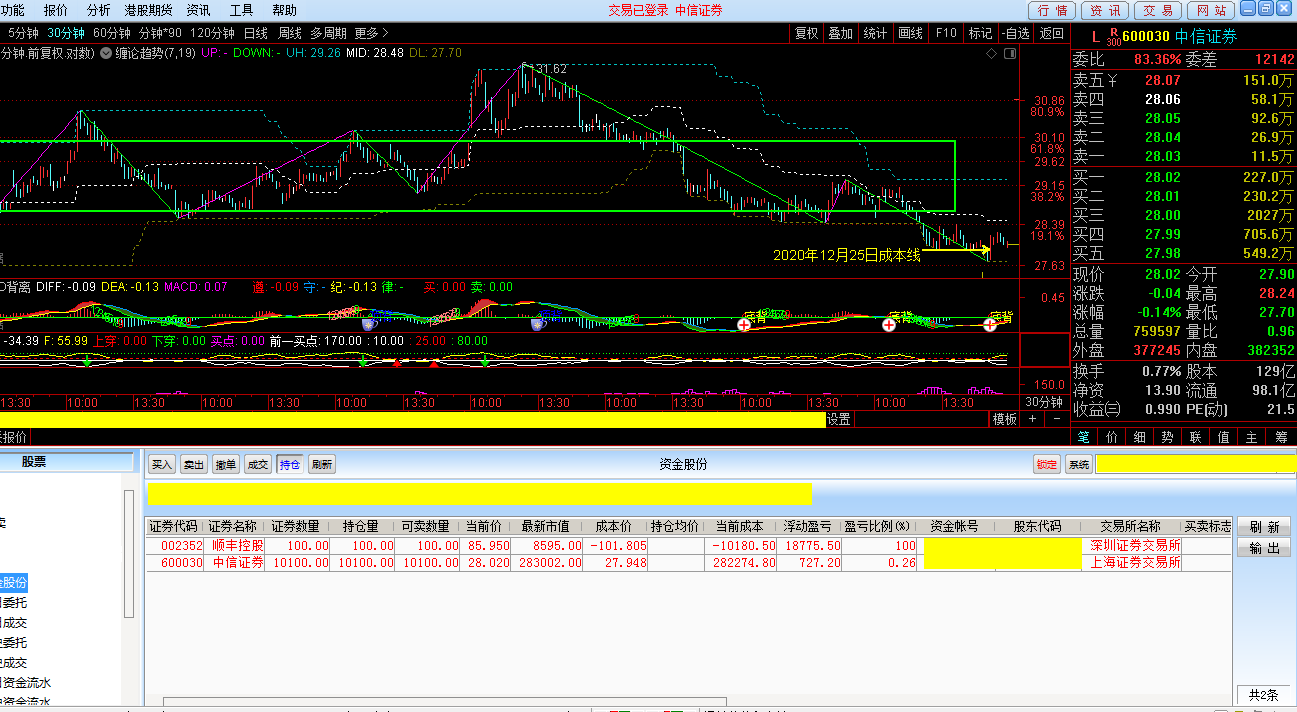
Task: Open the 分析 menu
Action: 98,10
